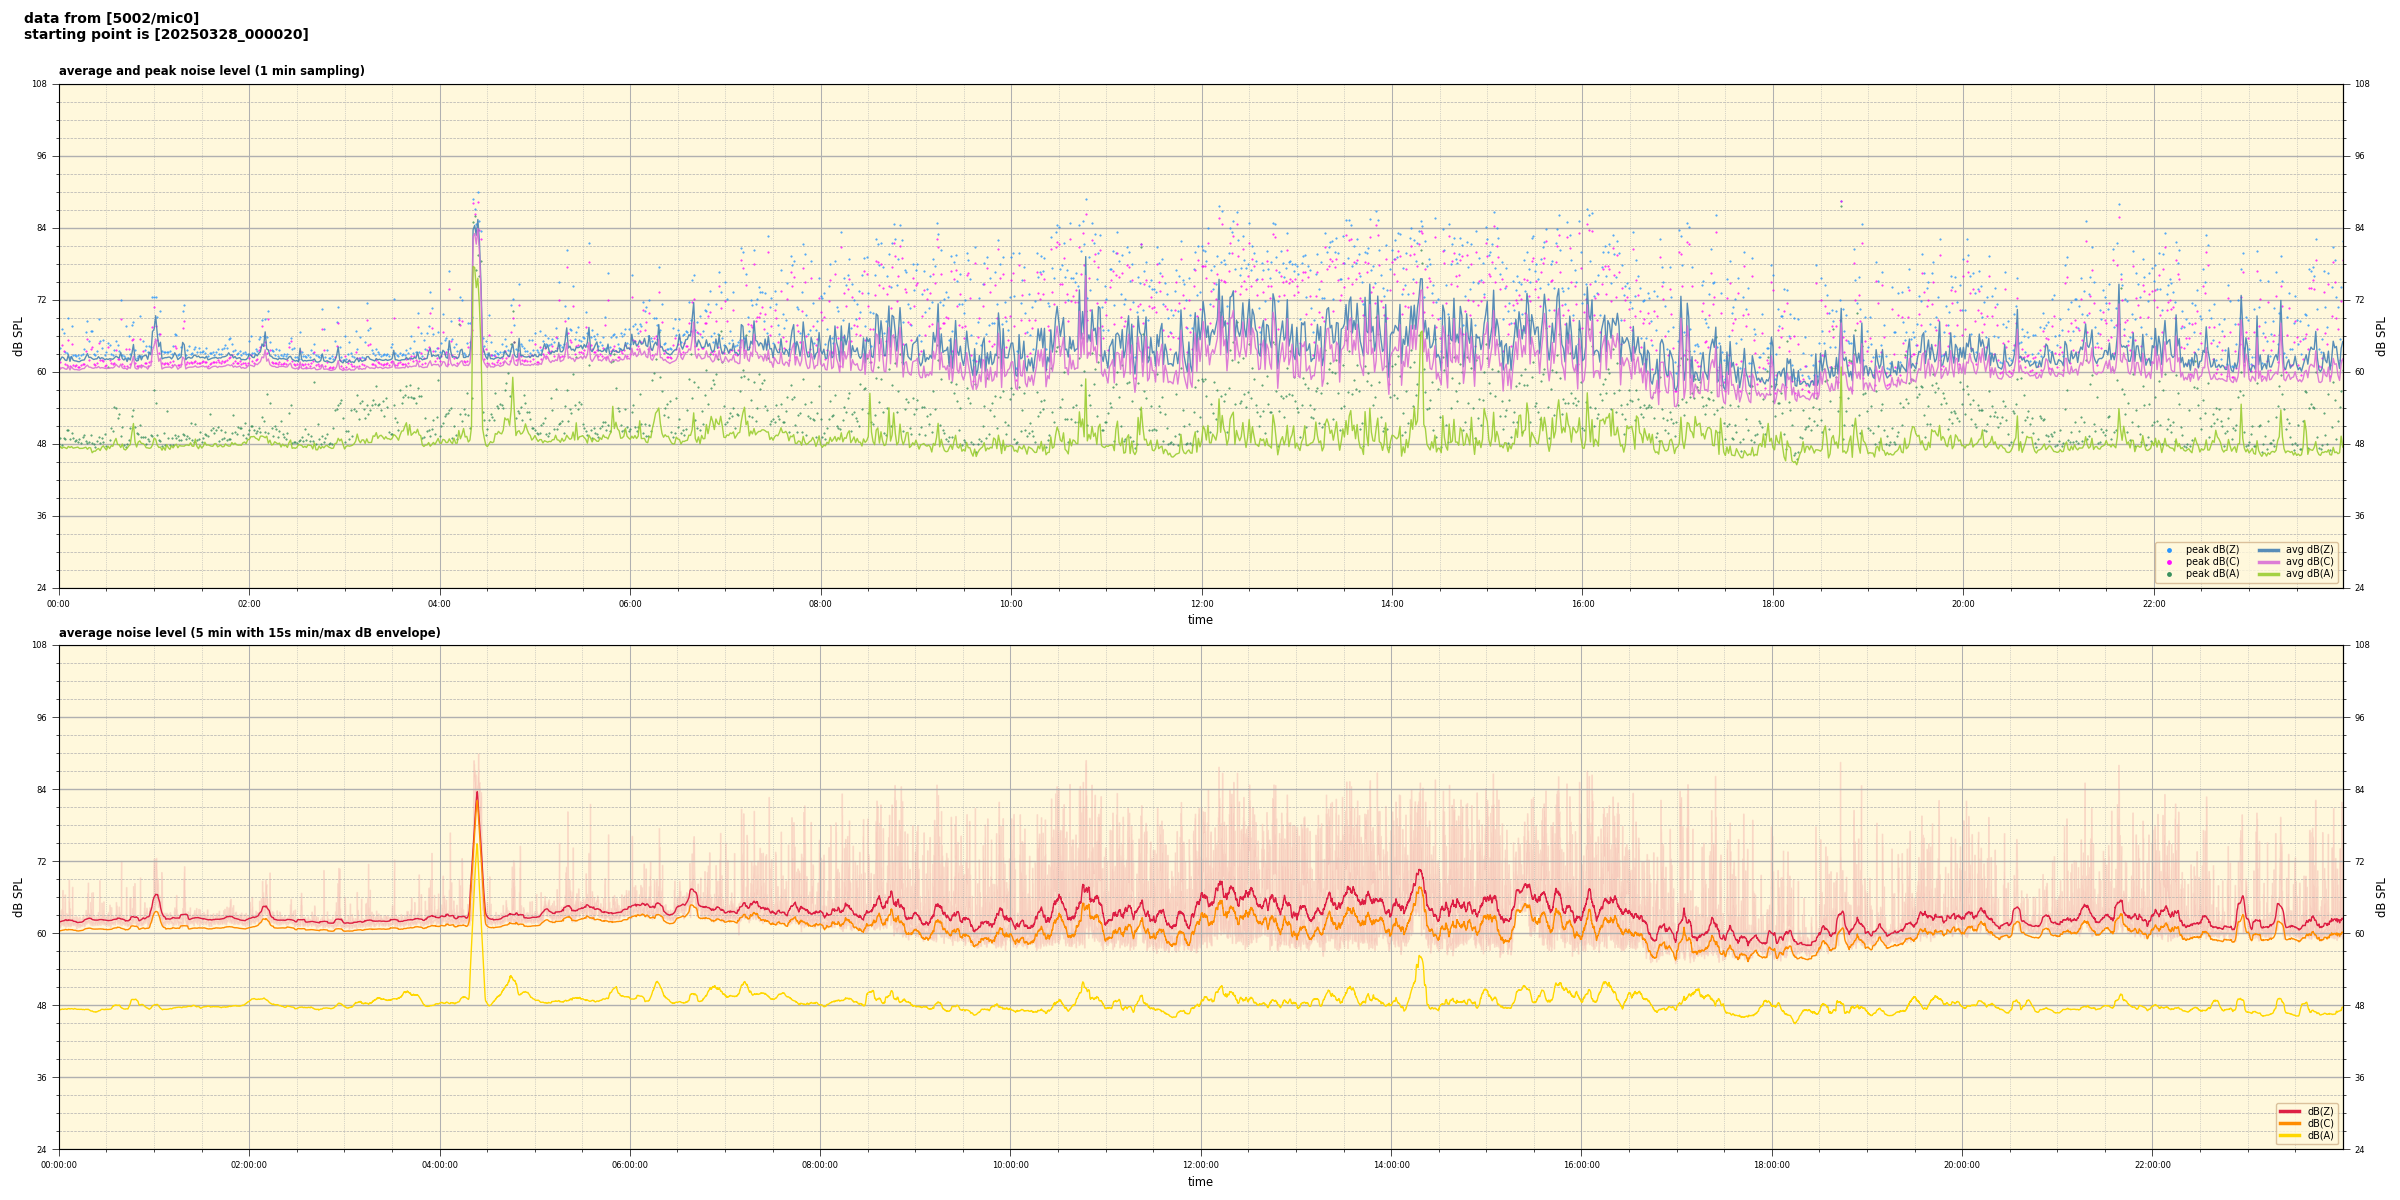Click the 'data from [5002/mic0]' header text
Screen dimensions: 2400x1200
[111, 18]
